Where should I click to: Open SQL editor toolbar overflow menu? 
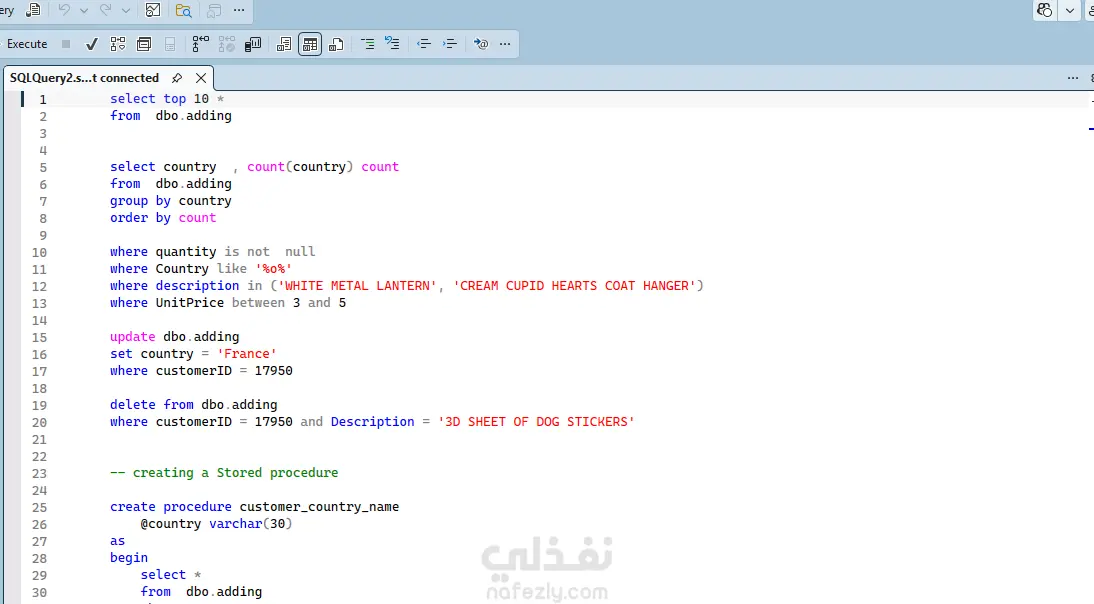pos(505,44)
